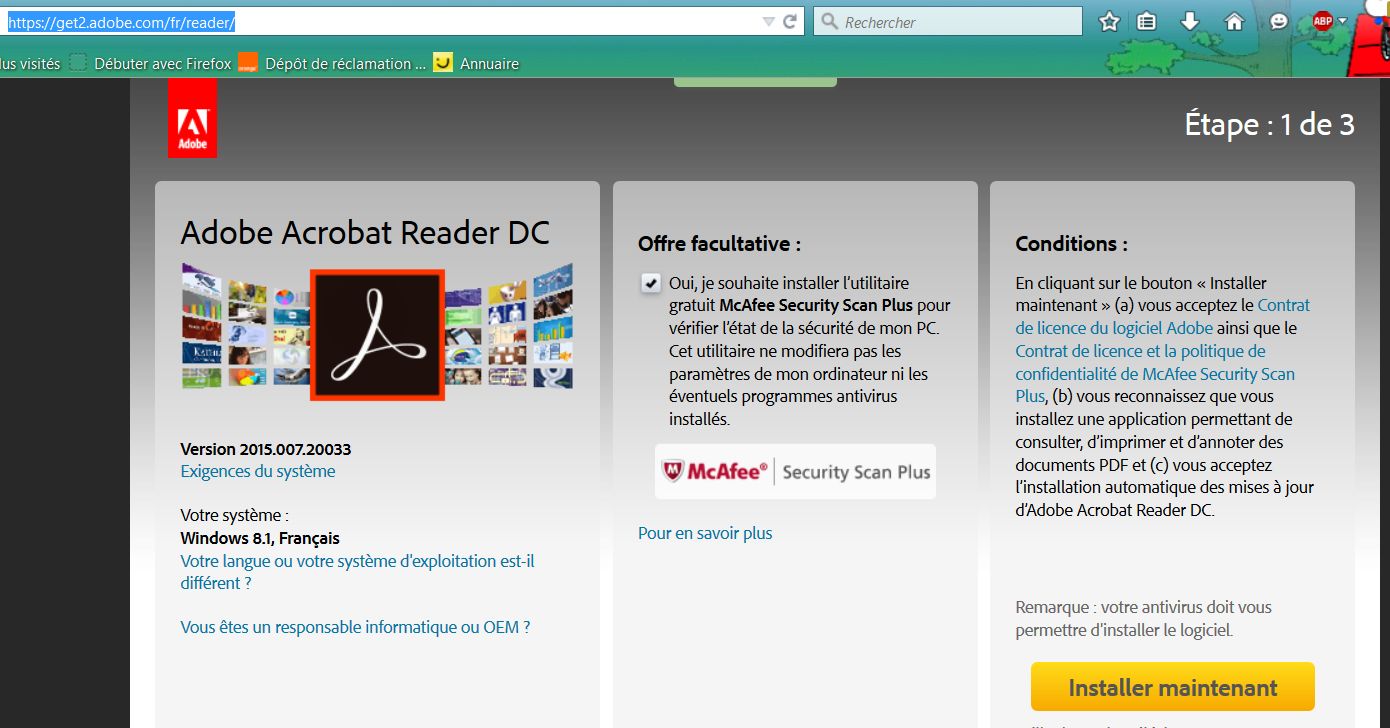This screenshot has height=728, width=1390.
Task: Click the Adblock Plus ABP icon
Action: [1322, 21]
